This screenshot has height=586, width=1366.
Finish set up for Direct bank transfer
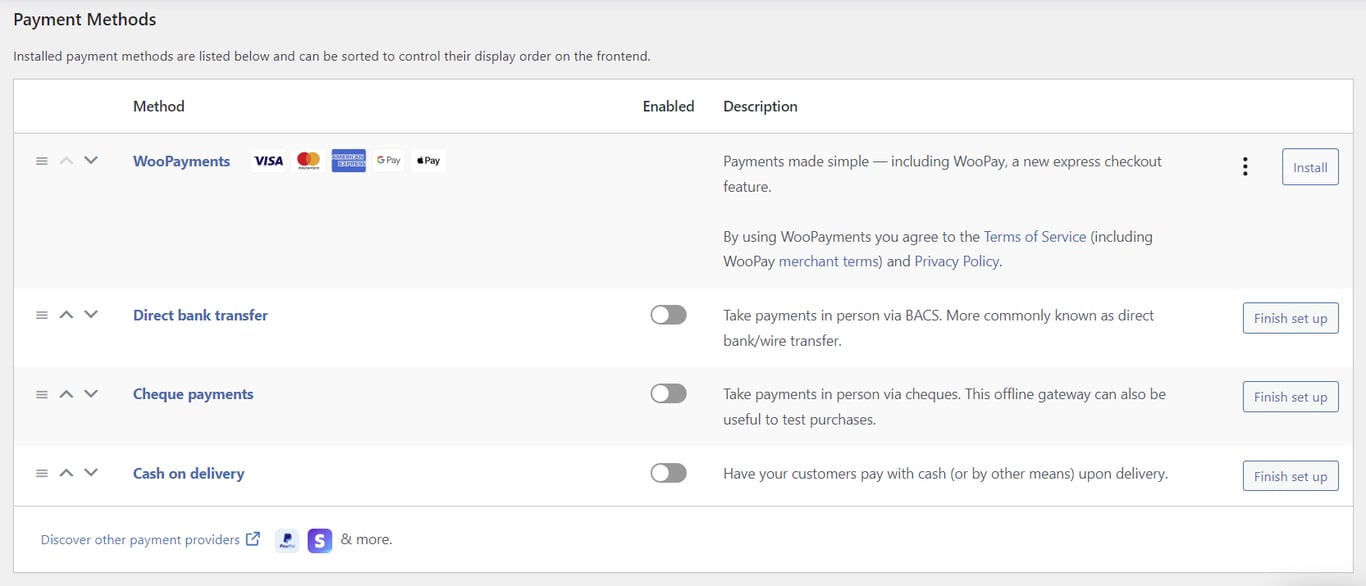(1290, 318)
